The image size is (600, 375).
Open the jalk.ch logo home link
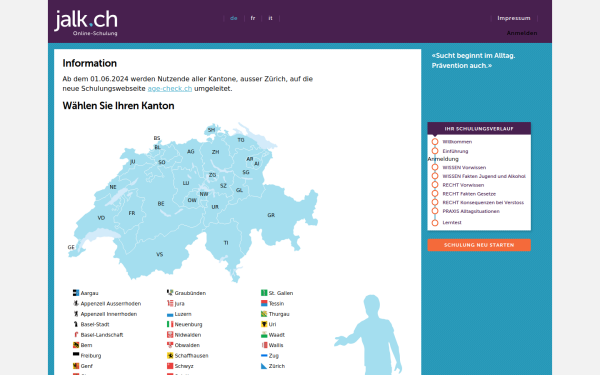point(86,23)
